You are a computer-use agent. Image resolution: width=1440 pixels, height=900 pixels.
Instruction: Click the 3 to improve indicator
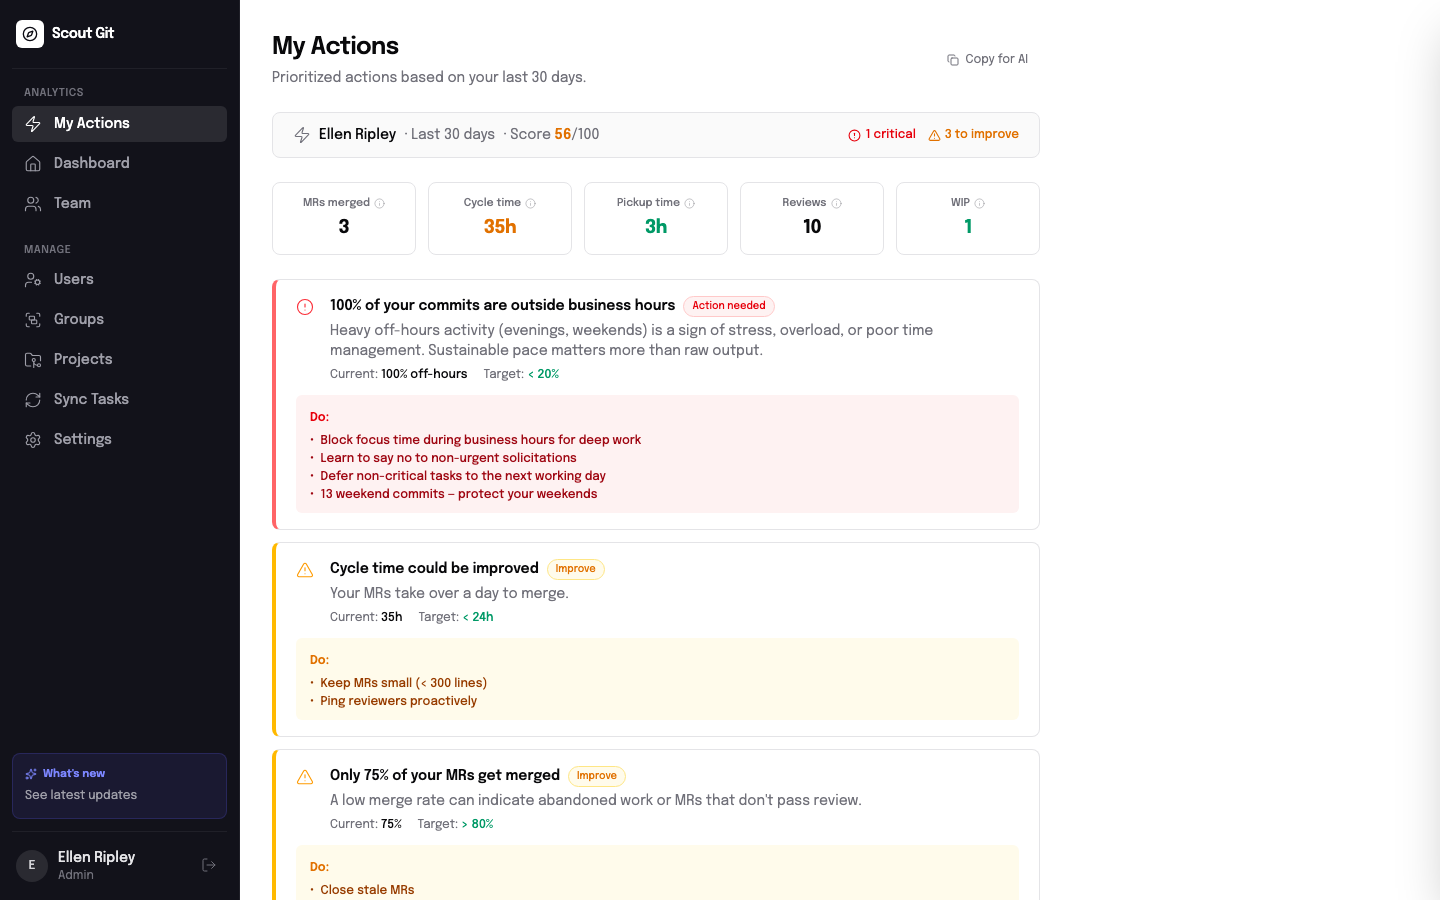973,133
